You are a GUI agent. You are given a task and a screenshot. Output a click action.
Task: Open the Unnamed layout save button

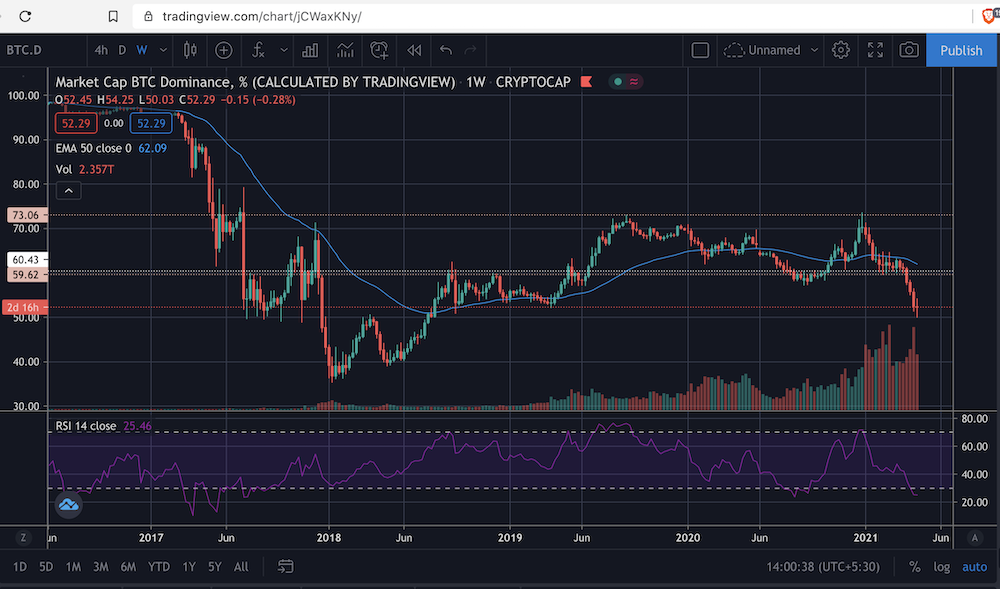tap(763, 50)
